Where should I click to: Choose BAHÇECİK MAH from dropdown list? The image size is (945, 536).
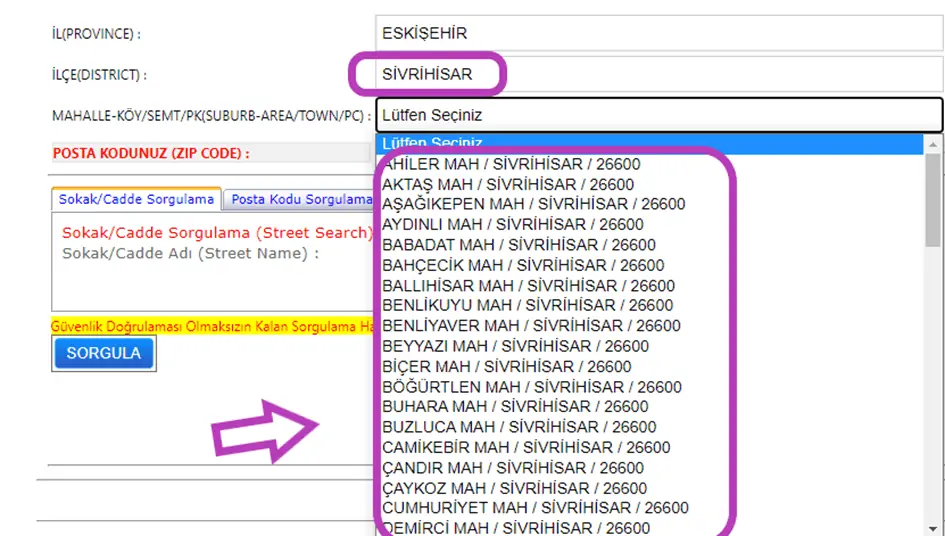click(x=523, y=265)
